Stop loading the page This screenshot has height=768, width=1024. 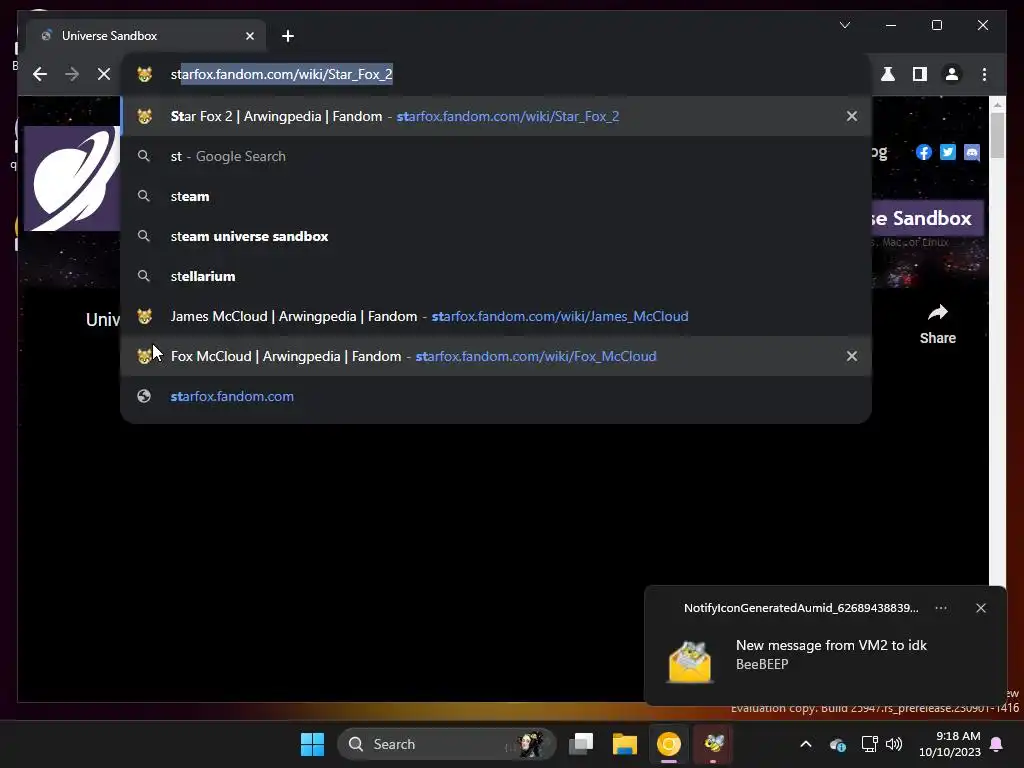(x=104, y=74)
